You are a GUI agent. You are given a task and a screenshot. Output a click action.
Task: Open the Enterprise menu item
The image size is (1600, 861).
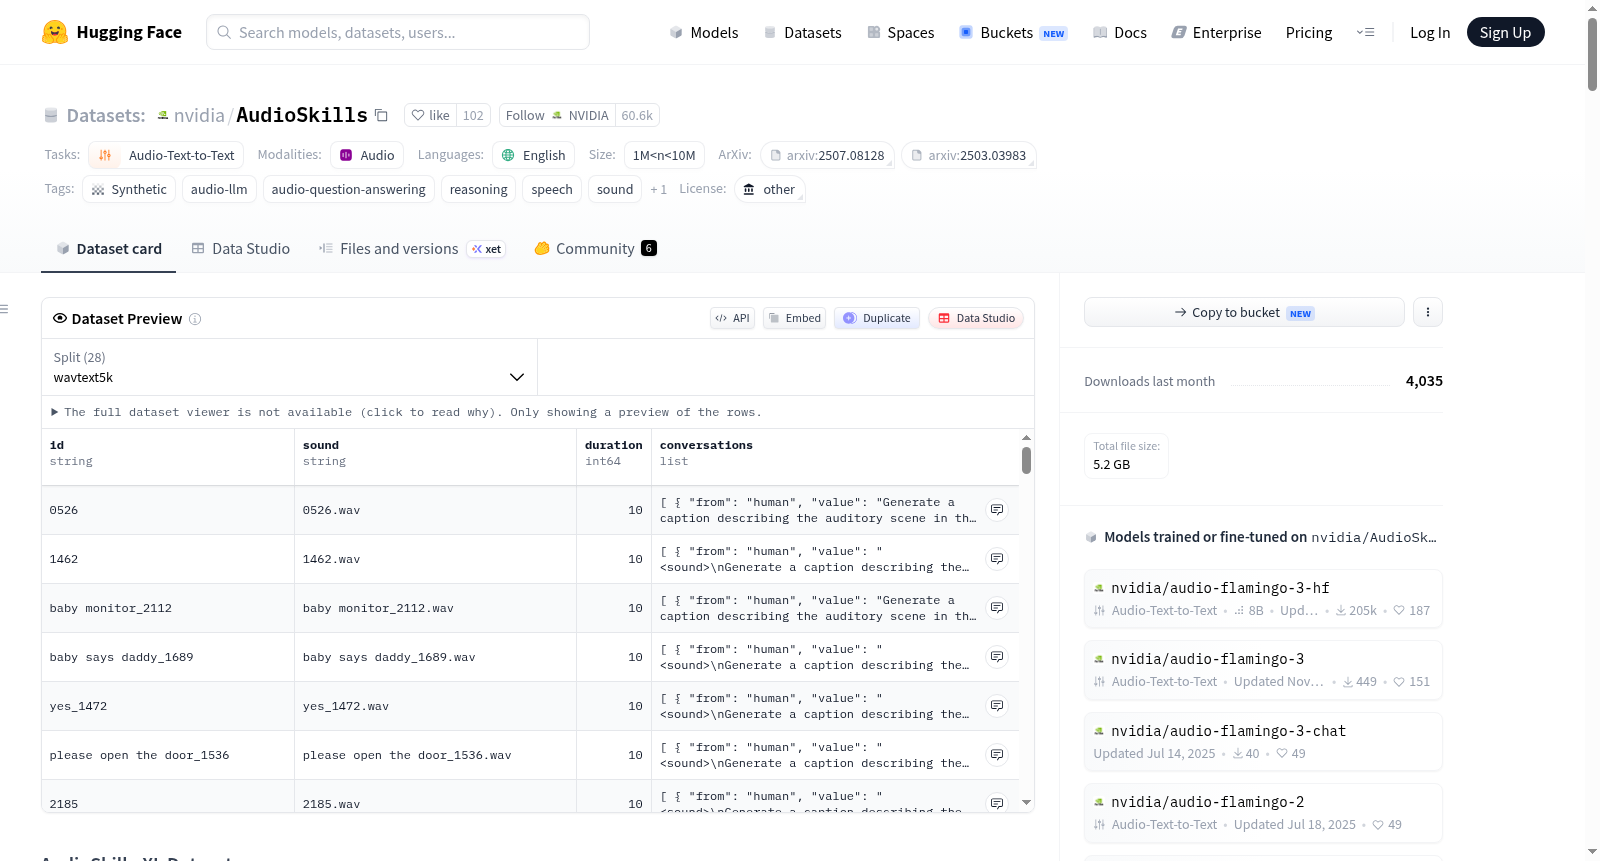coord(1216,33)
